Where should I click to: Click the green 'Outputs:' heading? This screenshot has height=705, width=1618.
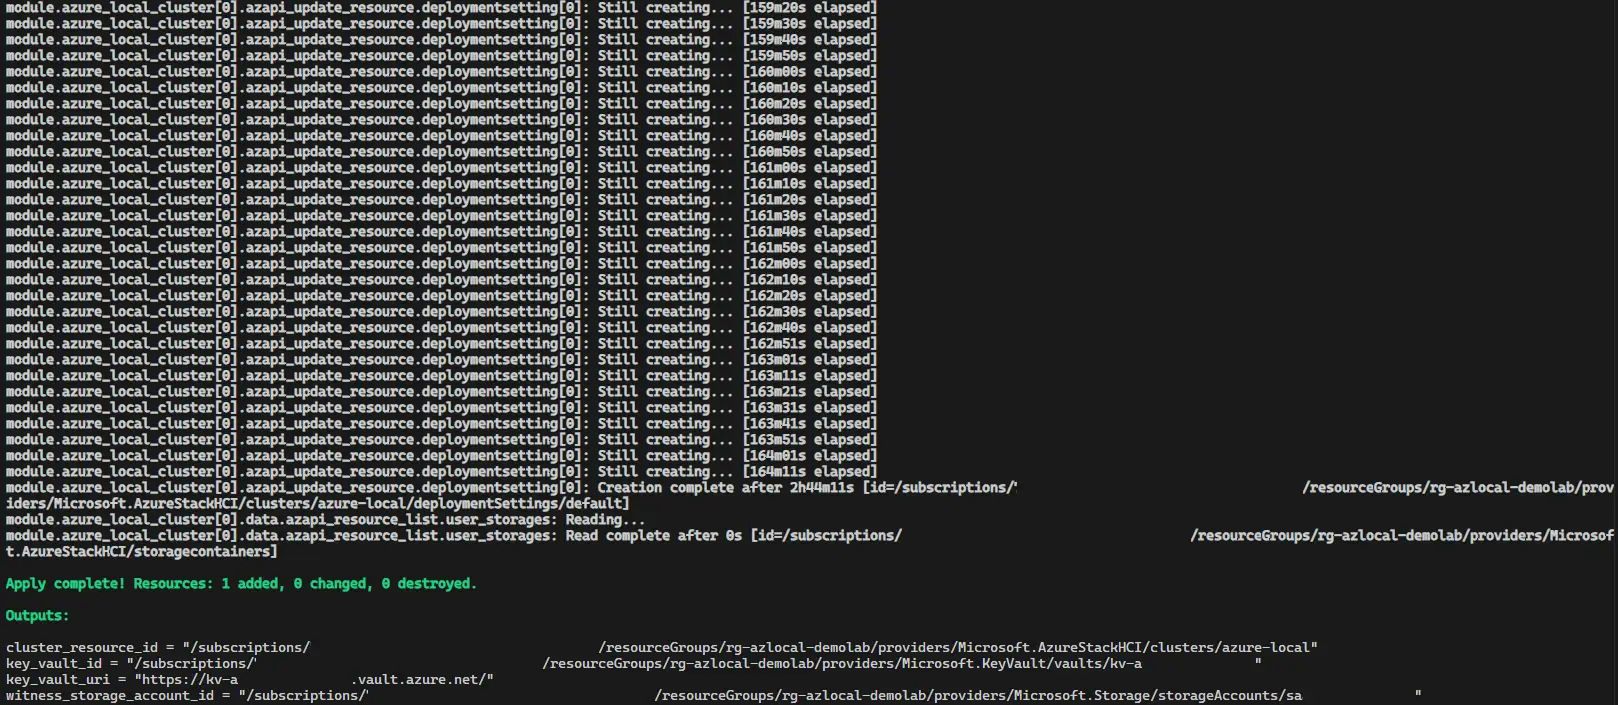click(37, 615)
